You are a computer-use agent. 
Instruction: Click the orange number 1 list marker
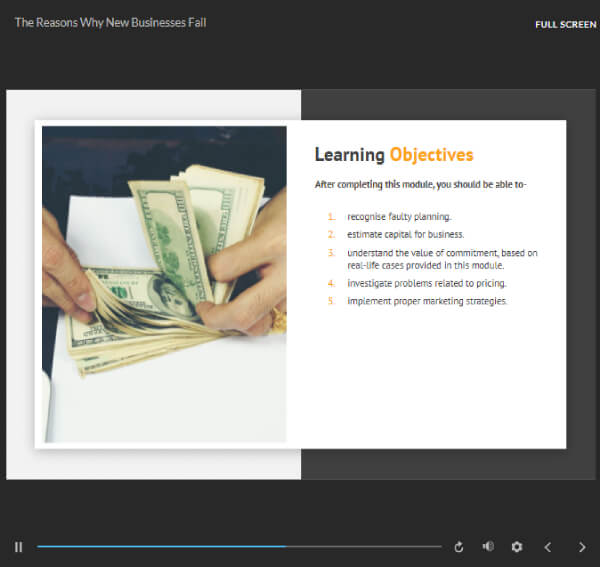[x=331, y=217]
